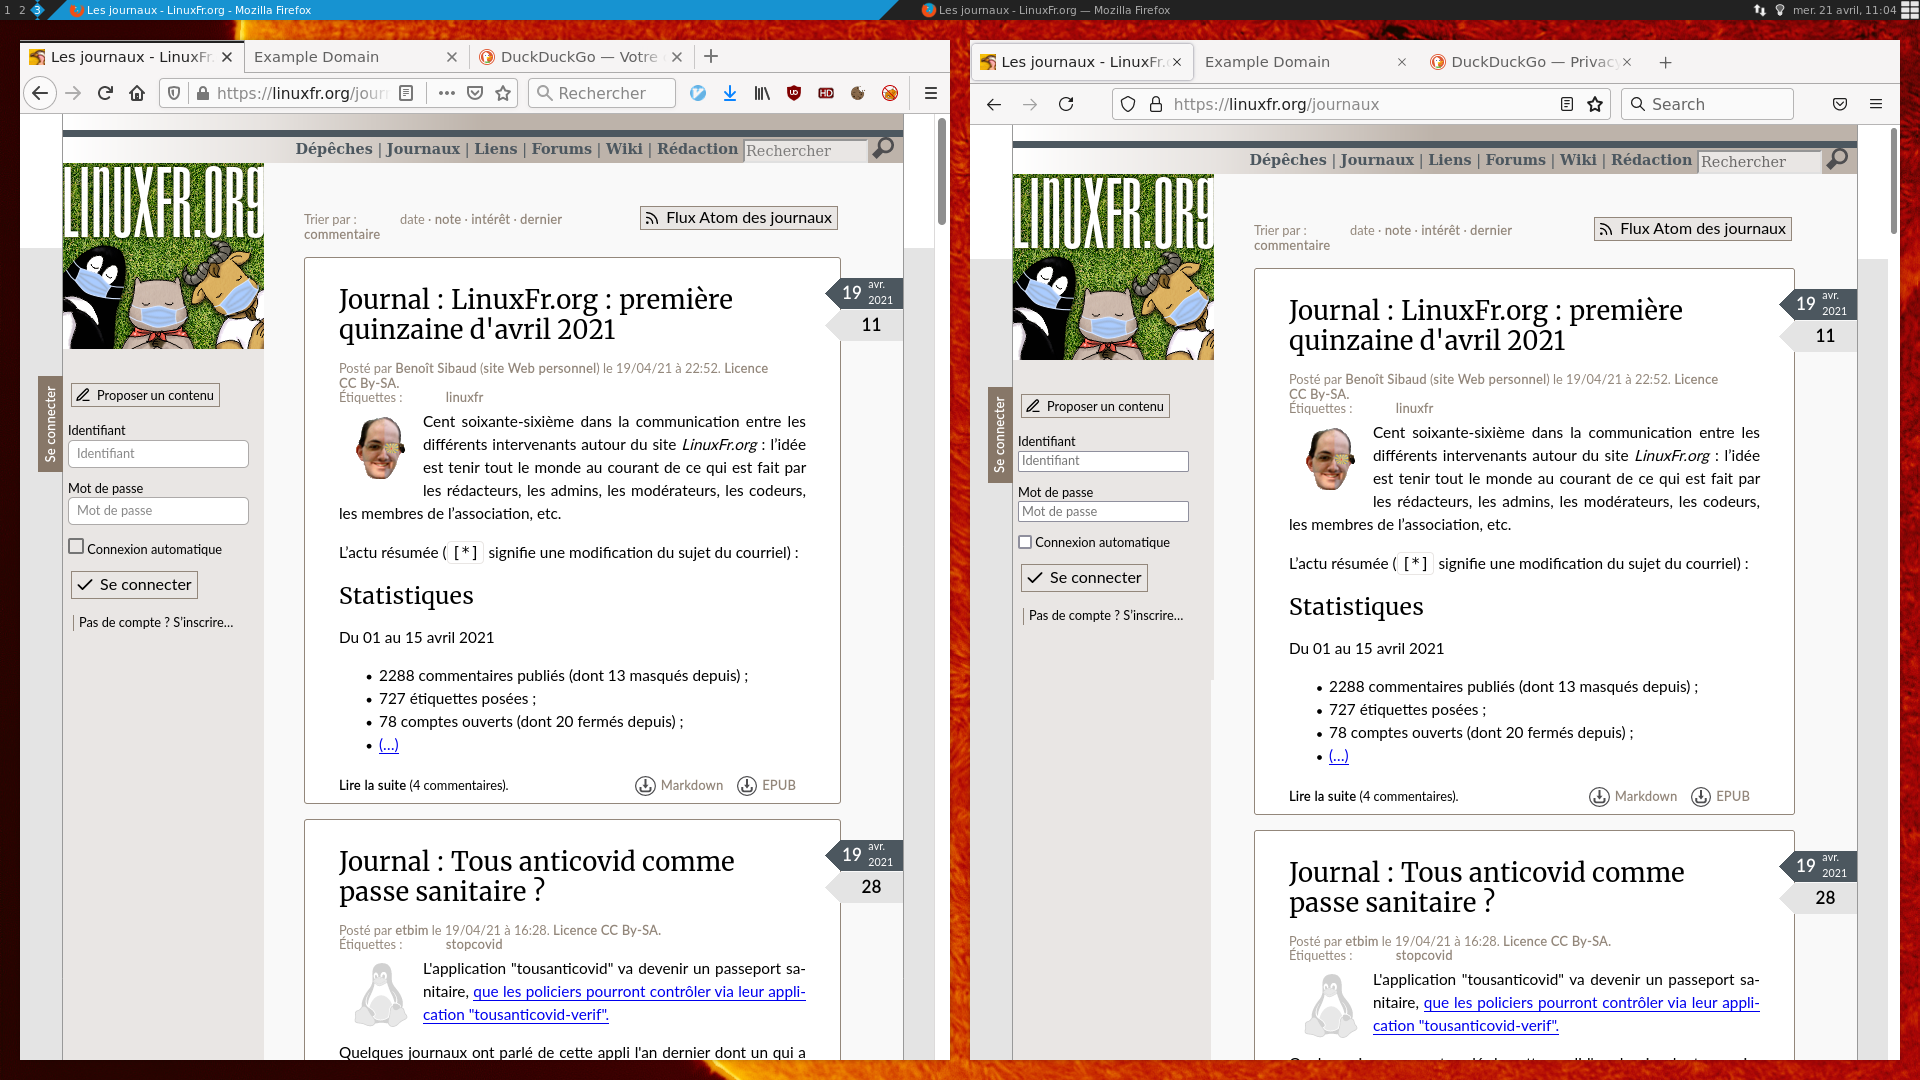Focus 'Identifiant' field in left window
Viewport: 1920px width, 1080px height.
[x=158, y=454]
